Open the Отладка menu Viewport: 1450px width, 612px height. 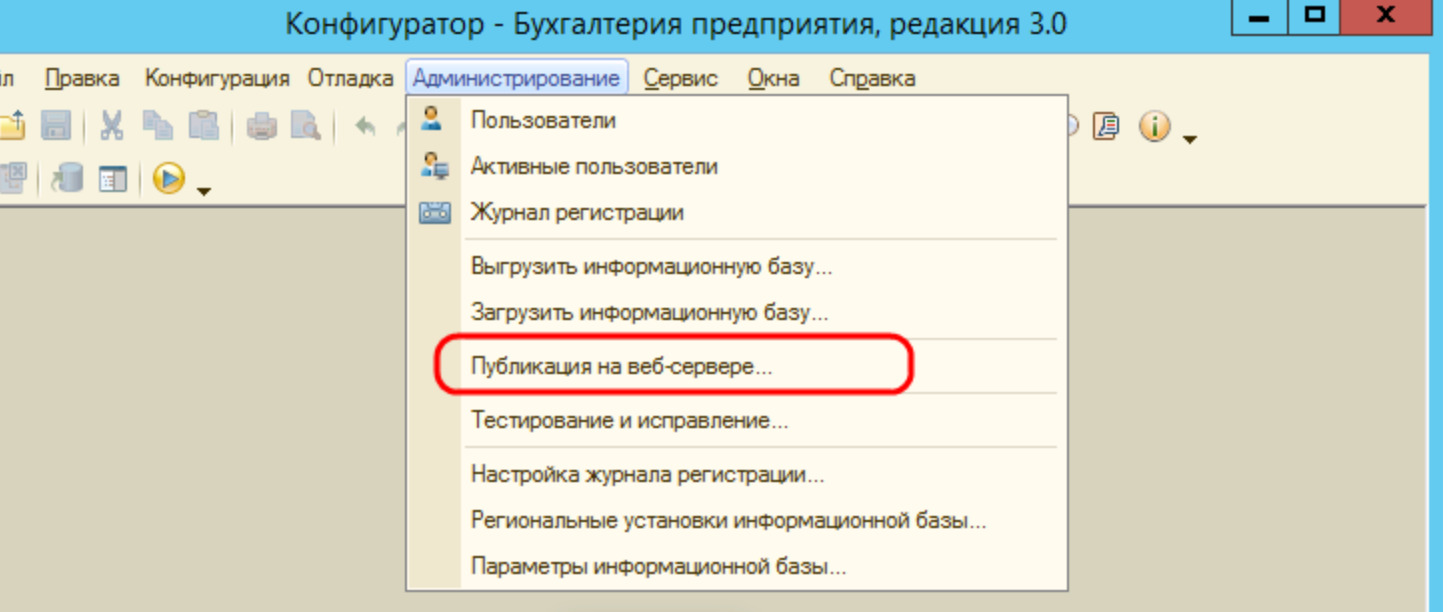pyautogui.click(x=350, y=78)
